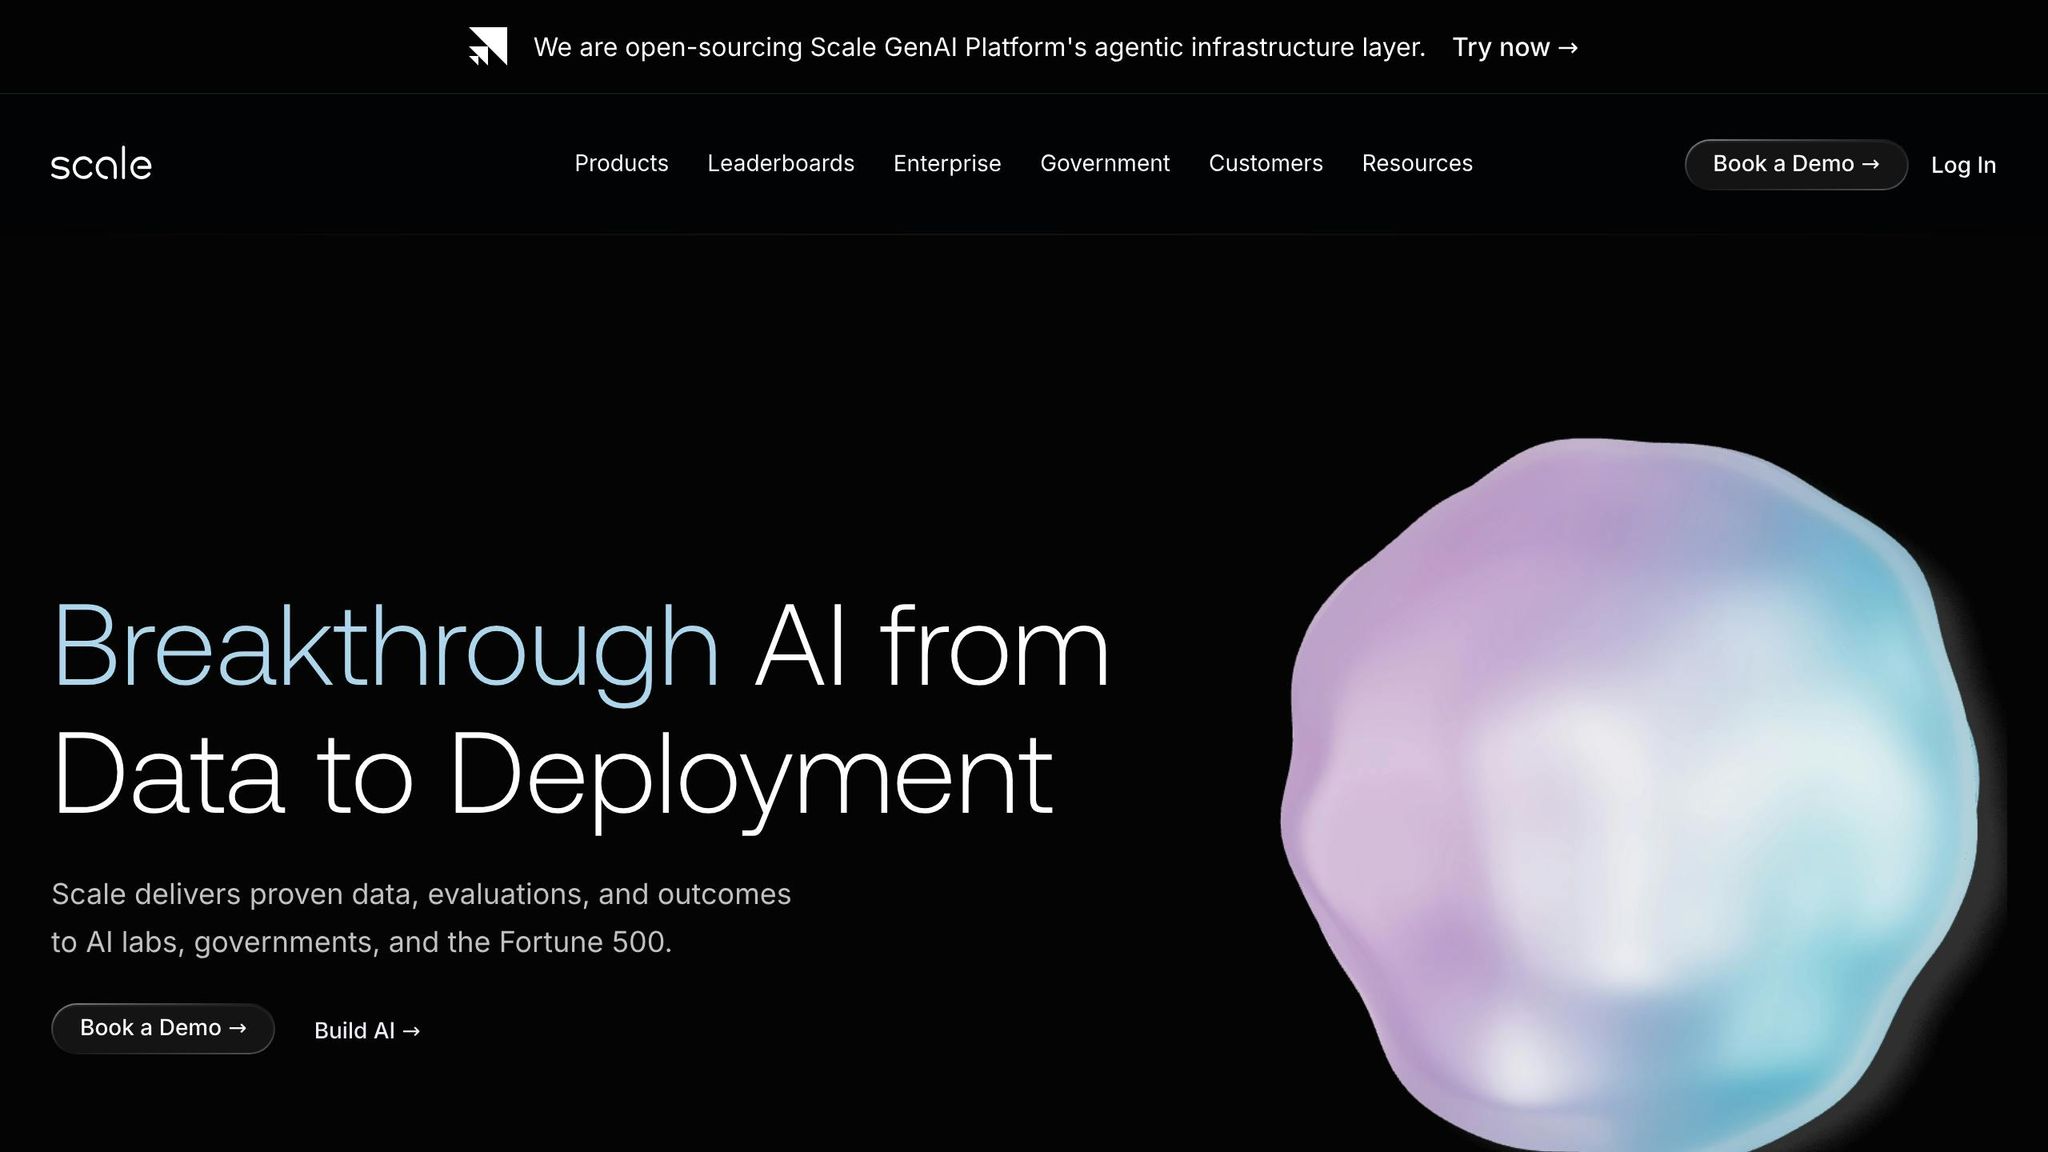Click the hero Book a Demo button
Screen dimensions: 2048x1152
162,1027
